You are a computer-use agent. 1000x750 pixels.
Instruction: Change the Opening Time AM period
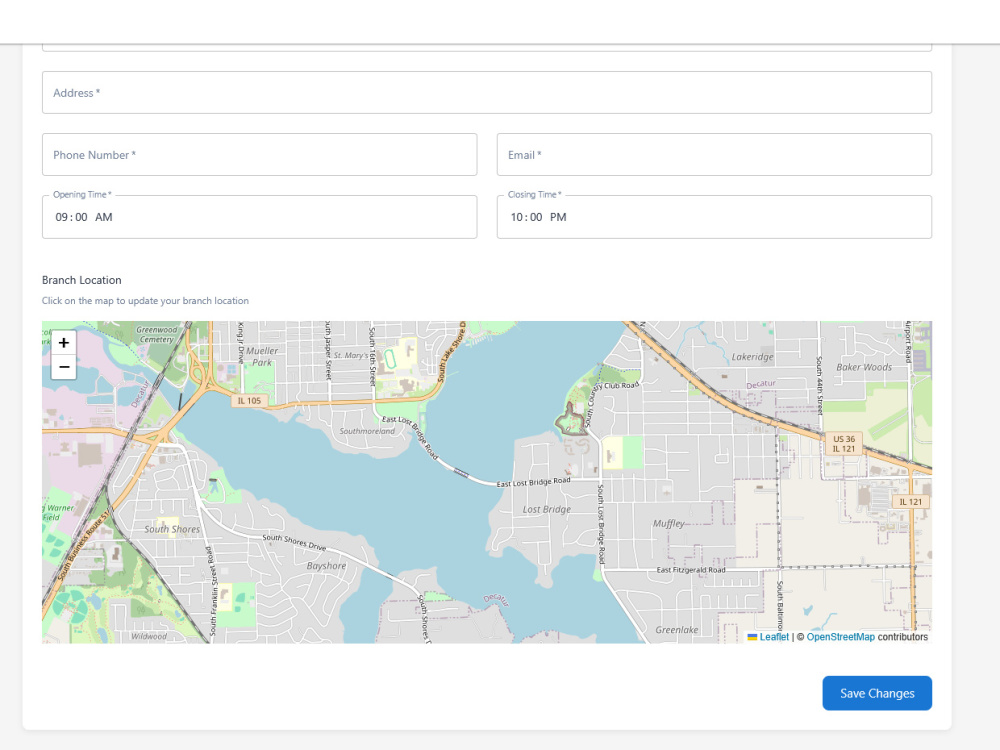[103, 217]
